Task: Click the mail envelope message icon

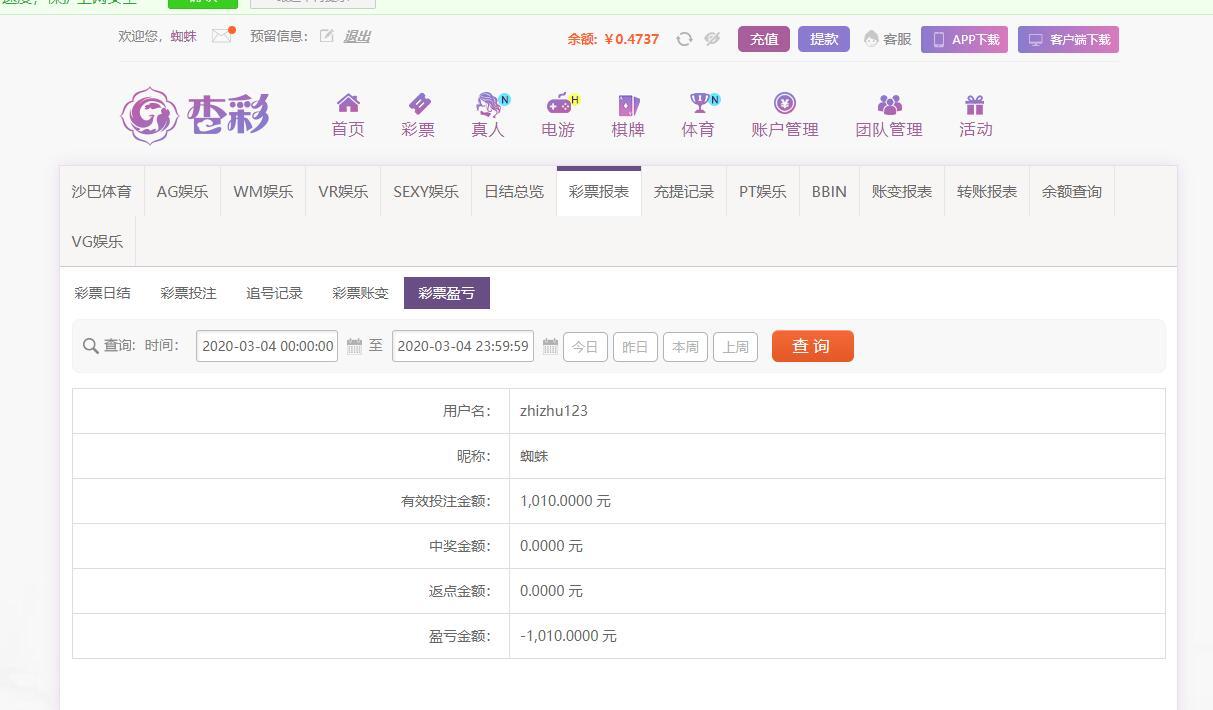Action: [x=221, y=36]
